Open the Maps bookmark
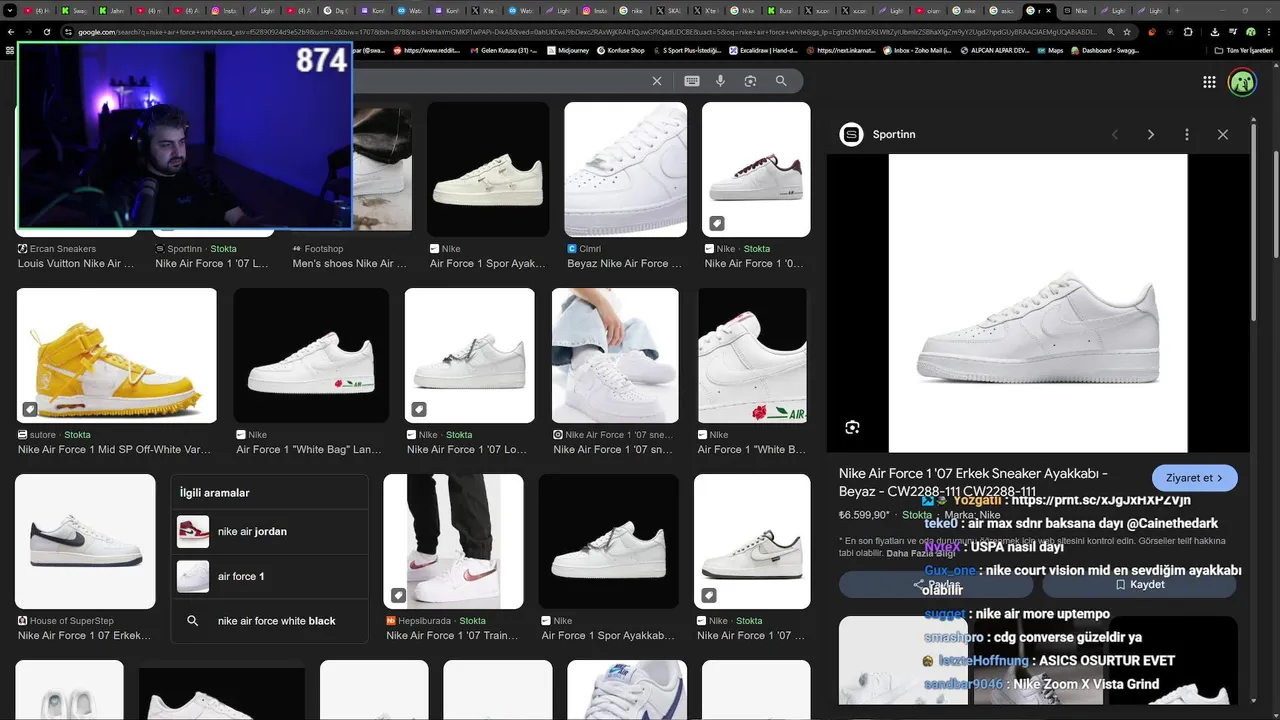Screen dimensions: 1280x720 pyautogui.click(x=1050, y=50)
